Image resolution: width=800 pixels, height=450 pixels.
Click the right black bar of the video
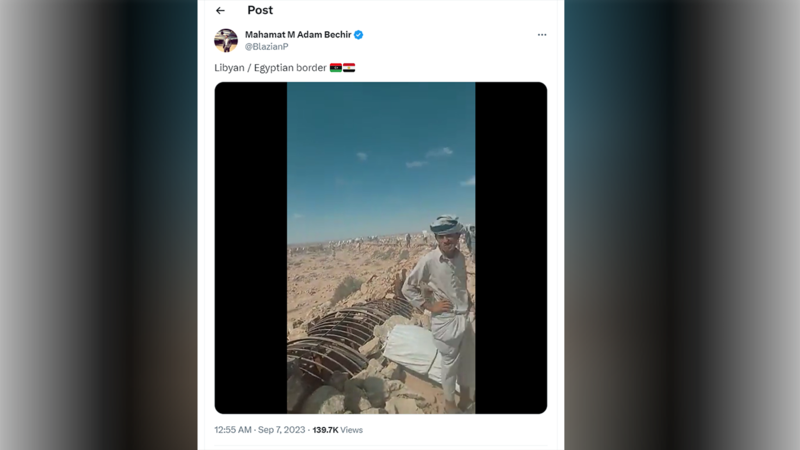click(510, 248)
